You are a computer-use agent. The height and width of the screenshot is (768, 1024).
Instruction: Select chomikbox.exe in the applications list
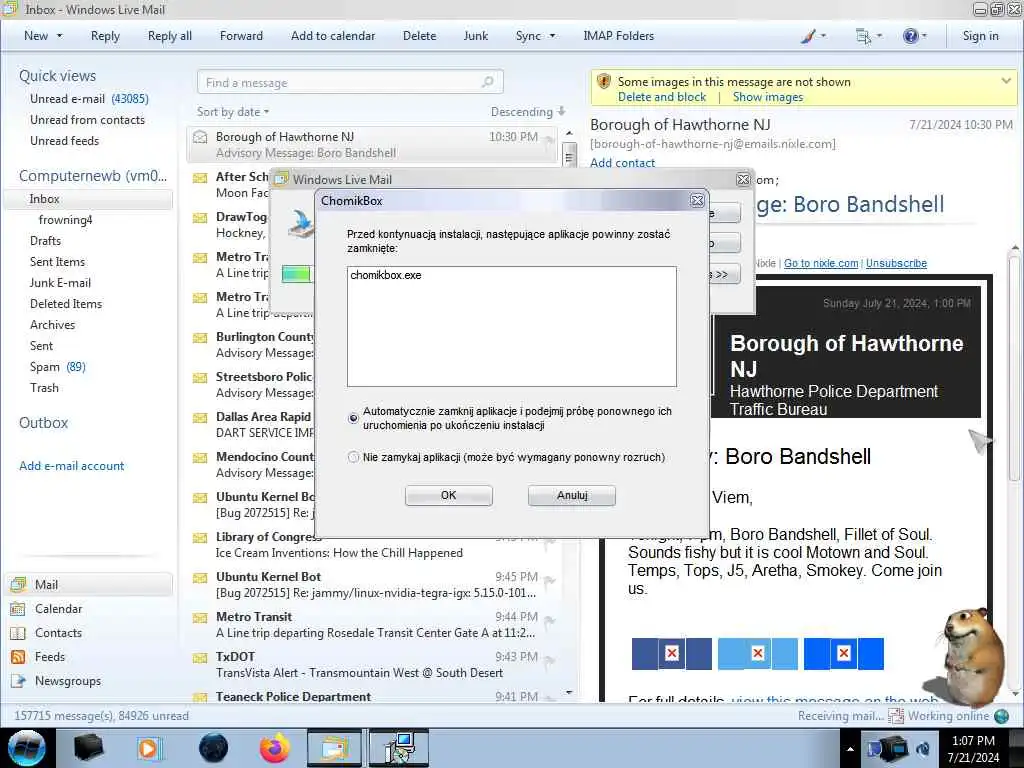(385, 276)
